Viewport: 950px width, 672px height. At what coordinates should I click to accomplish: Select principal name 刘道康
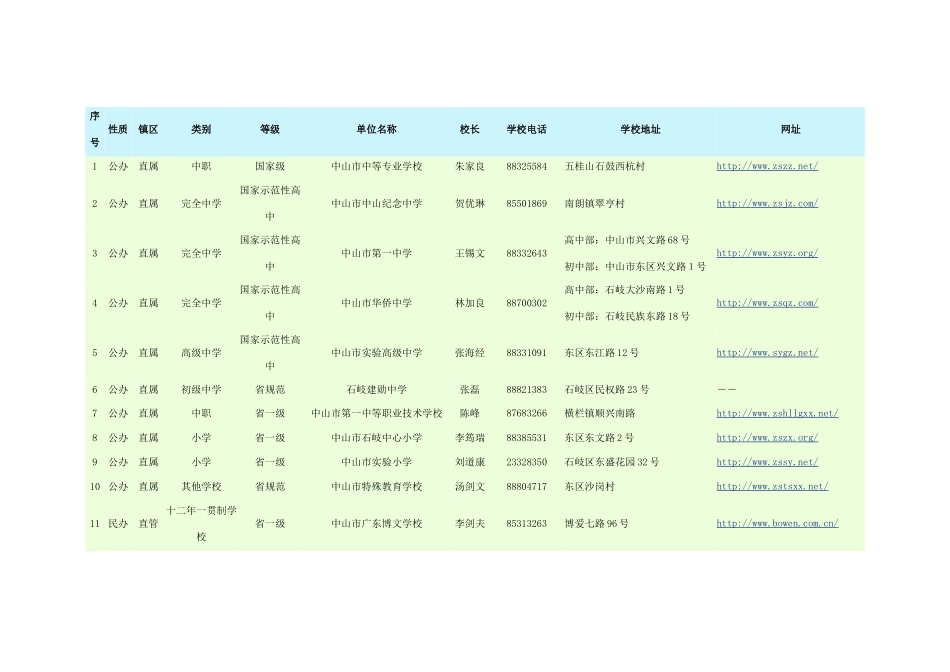tap(470, 462)
